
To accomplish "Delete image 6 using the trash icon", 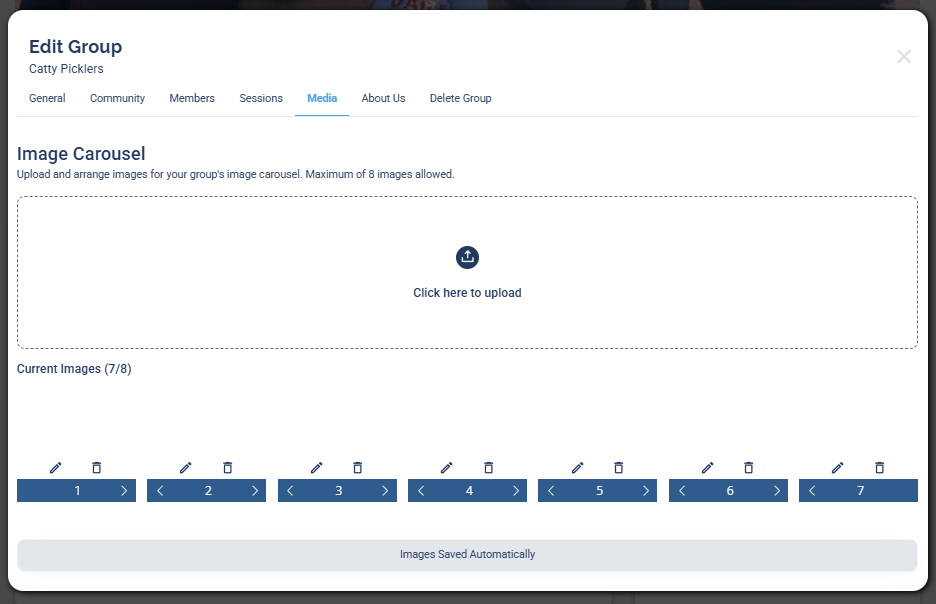I will (x=749, y=468).
